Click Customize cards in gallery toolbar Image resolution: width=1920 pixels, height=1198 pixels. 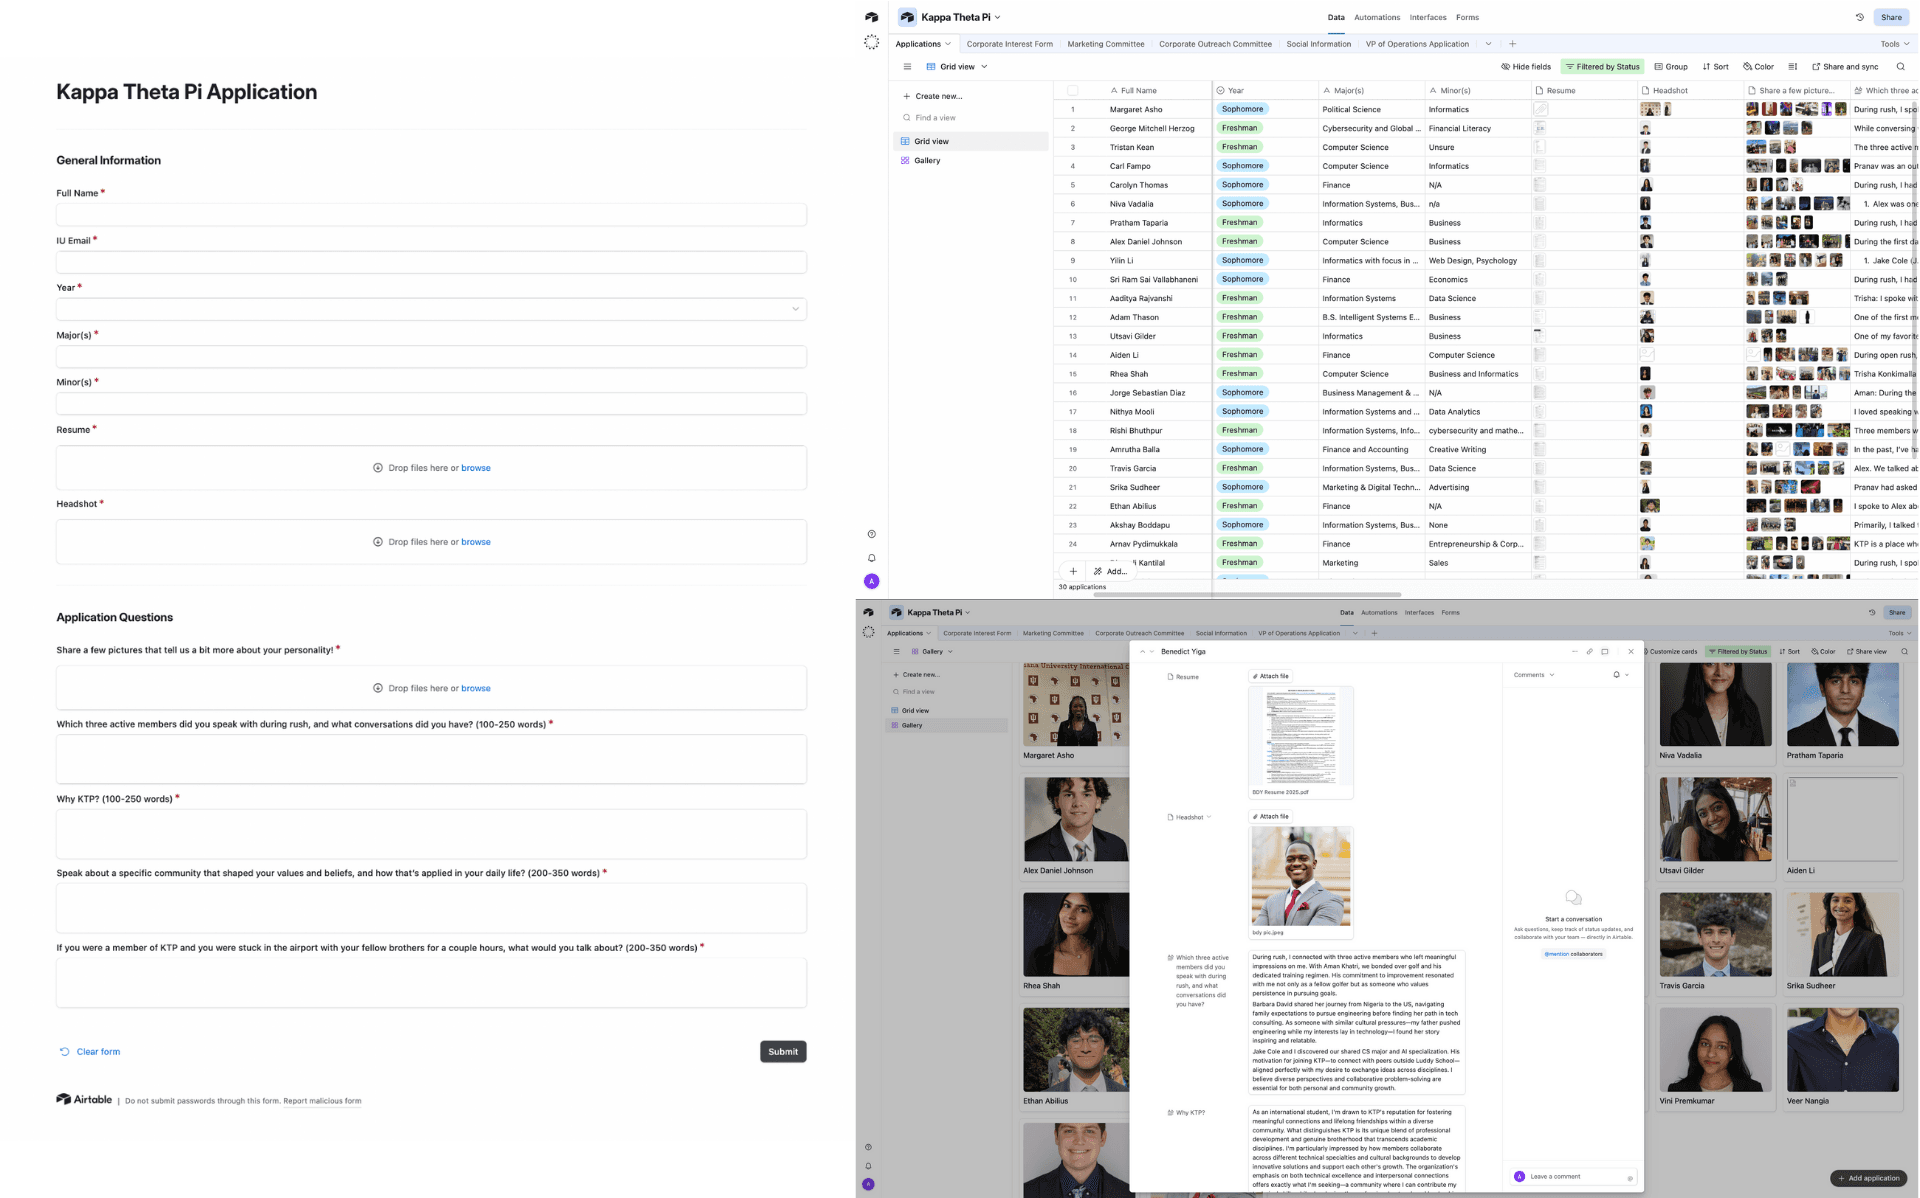1669,651
